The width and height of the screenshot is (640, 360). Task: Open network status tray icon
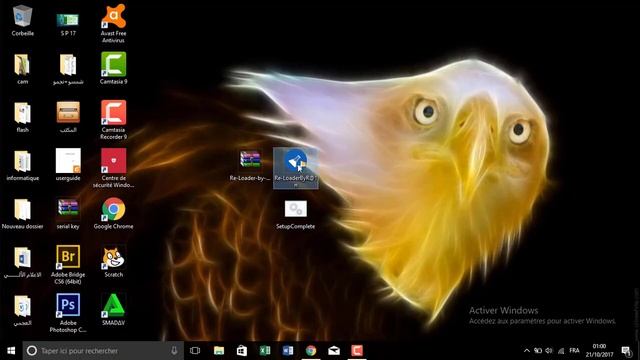(561, 351)
